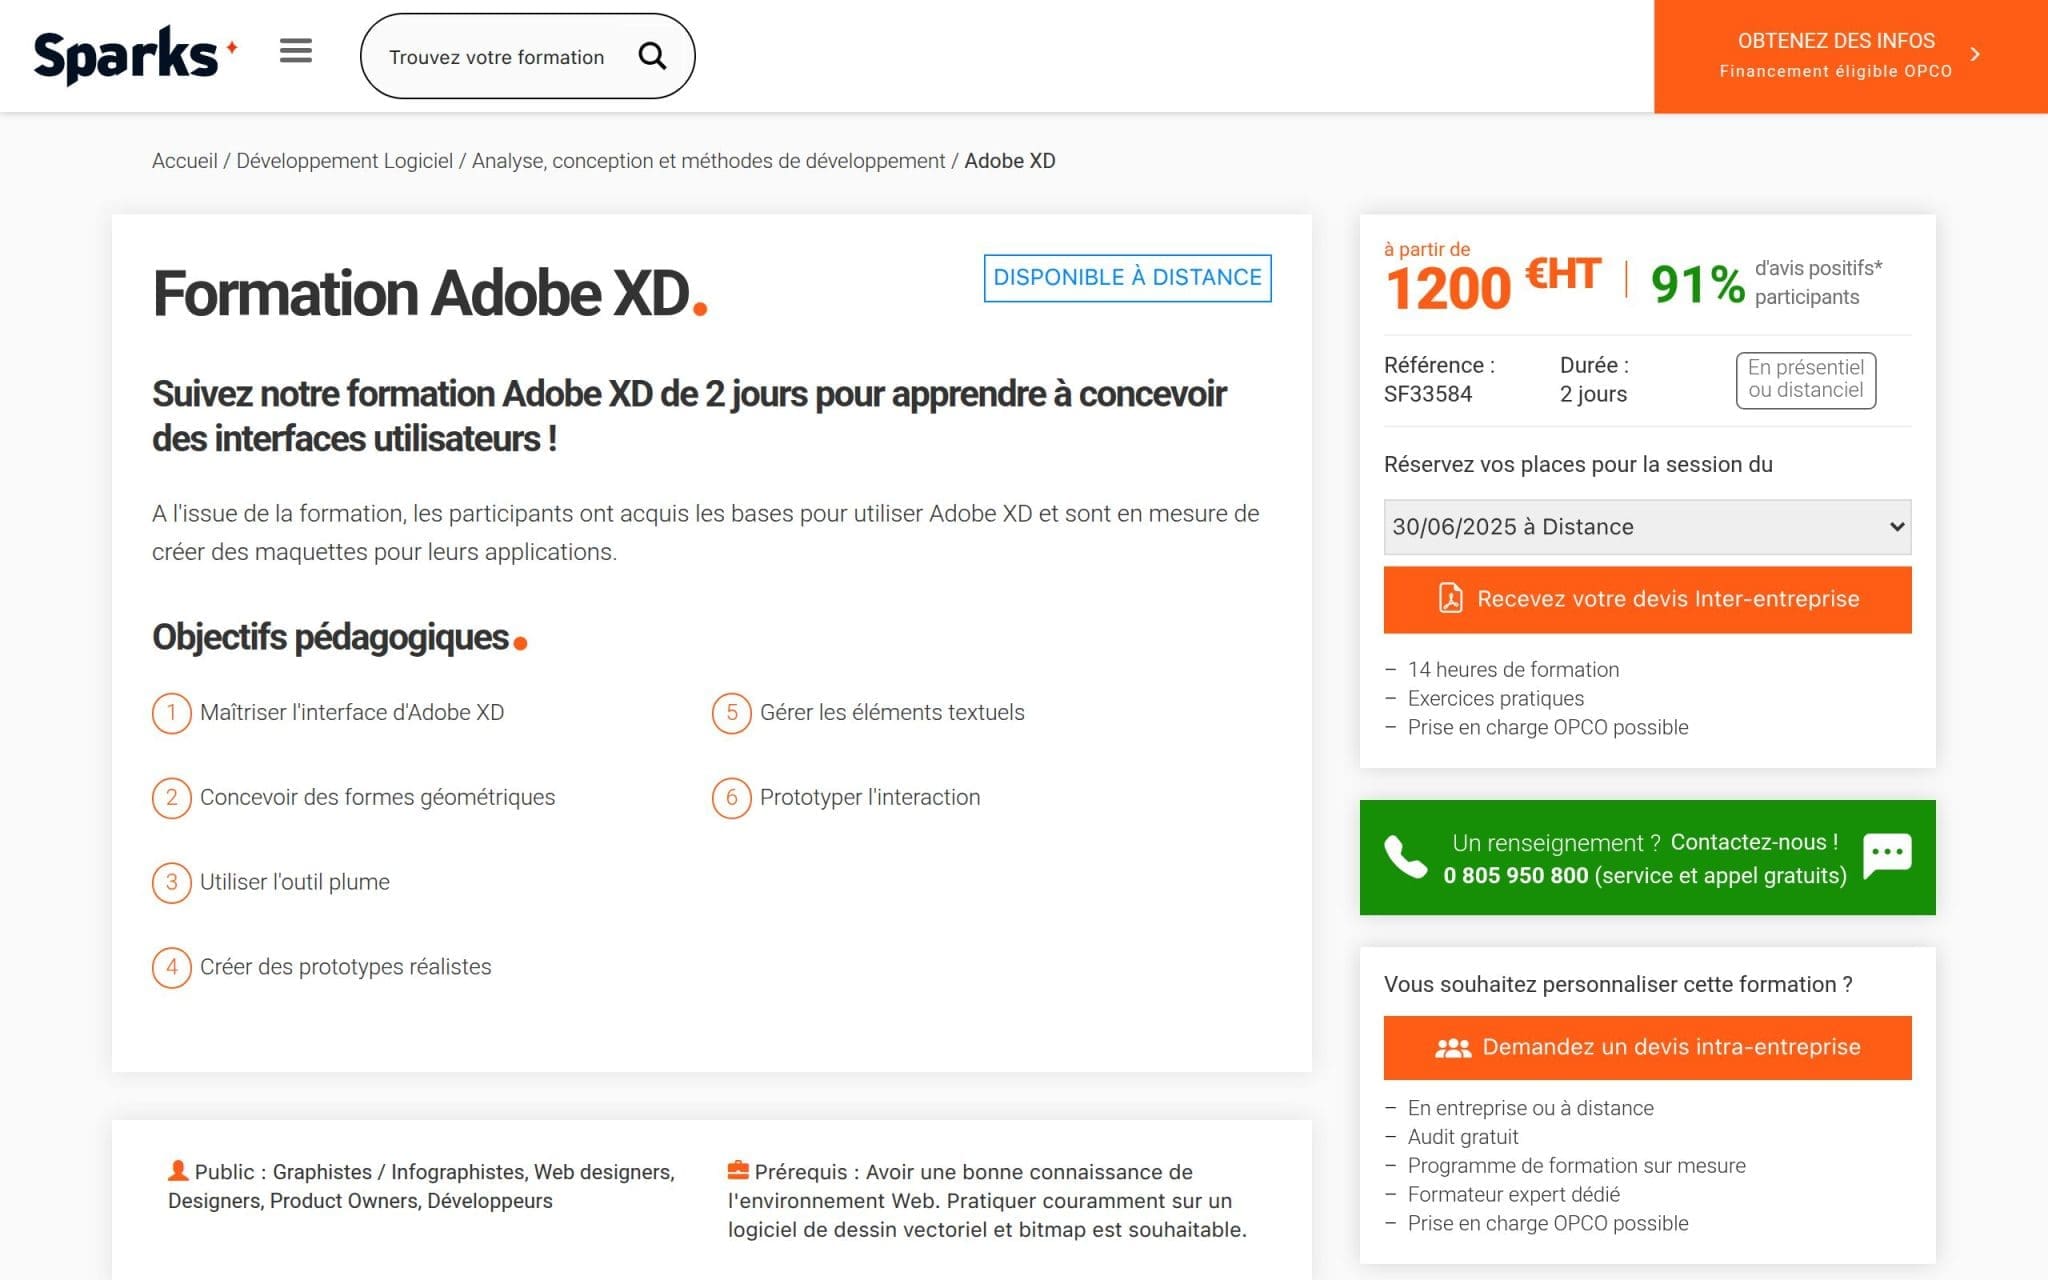Screen dimensions: 2048x1280
Task: Click the phone icon in the green contact box
Action: coord(1405,857)
